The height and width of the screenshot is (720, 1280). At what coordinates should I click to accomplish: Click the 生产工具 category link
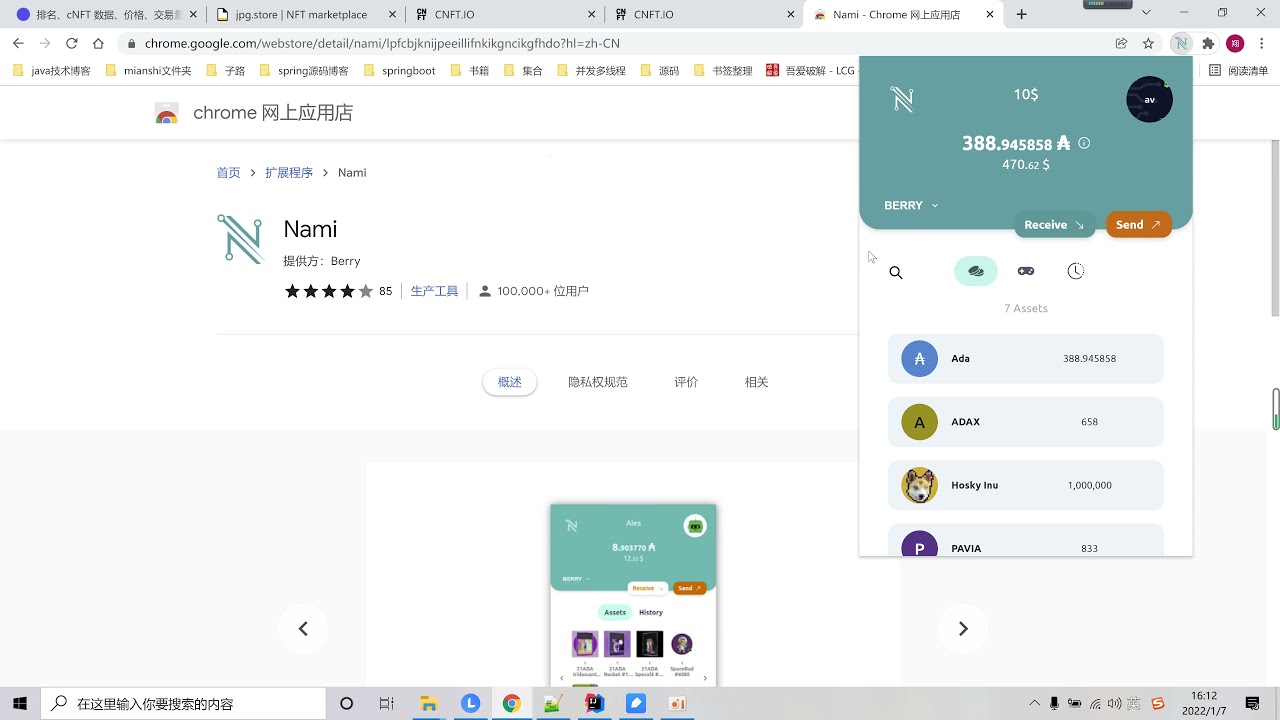click(434, 291)
